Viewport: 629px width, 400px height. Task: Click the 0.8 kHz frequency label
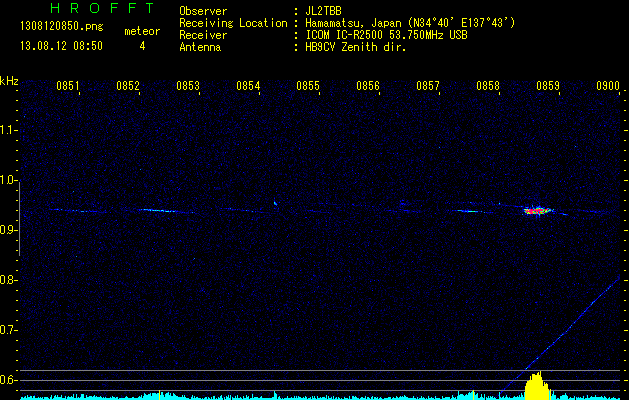click(x=7, y=280)
